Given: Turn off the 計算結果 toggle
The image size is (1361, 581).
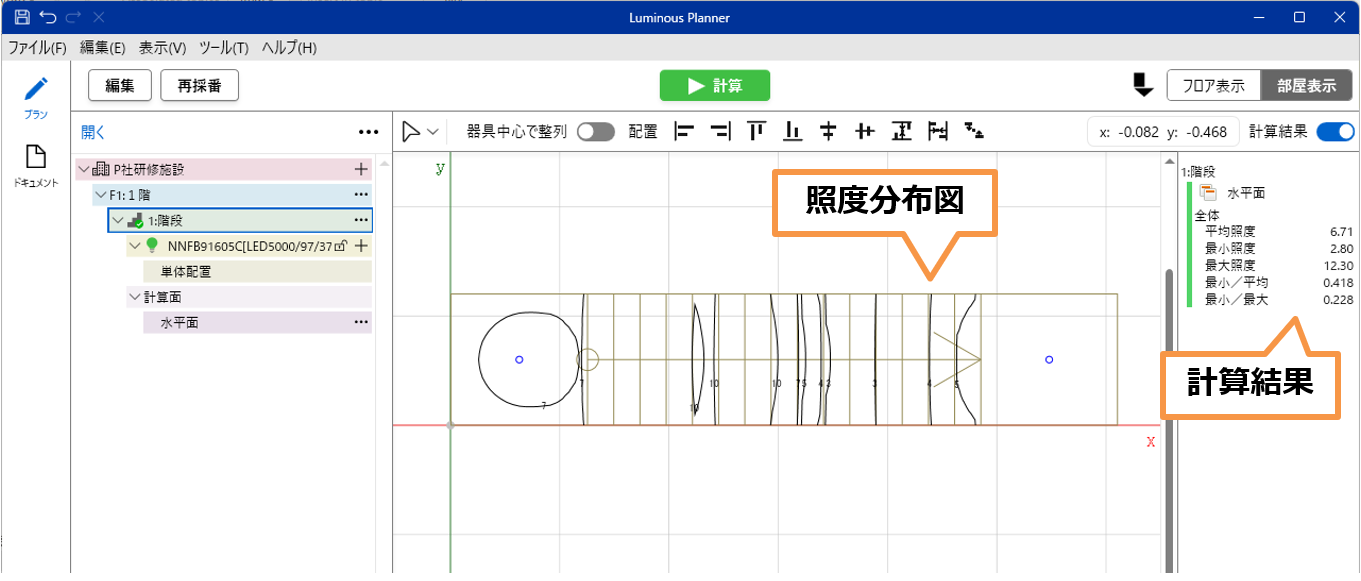Looking at the screenshot, I should tap(1335, 132).
